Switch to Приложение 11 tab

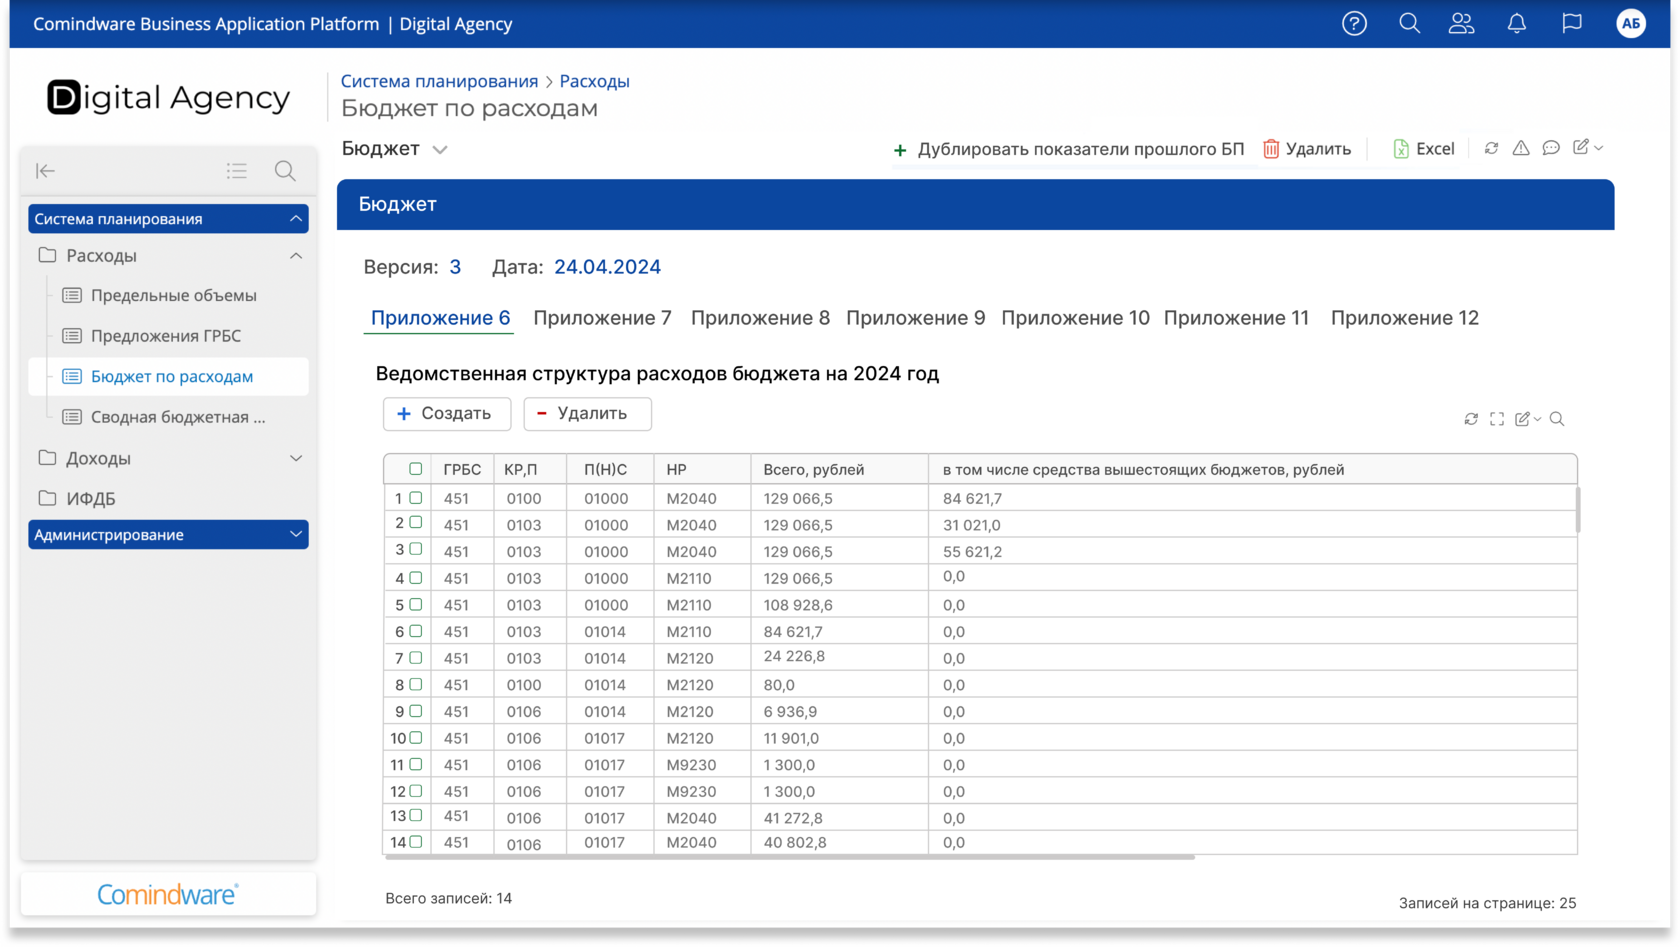pyautogui.click(x=1236, y=318)
